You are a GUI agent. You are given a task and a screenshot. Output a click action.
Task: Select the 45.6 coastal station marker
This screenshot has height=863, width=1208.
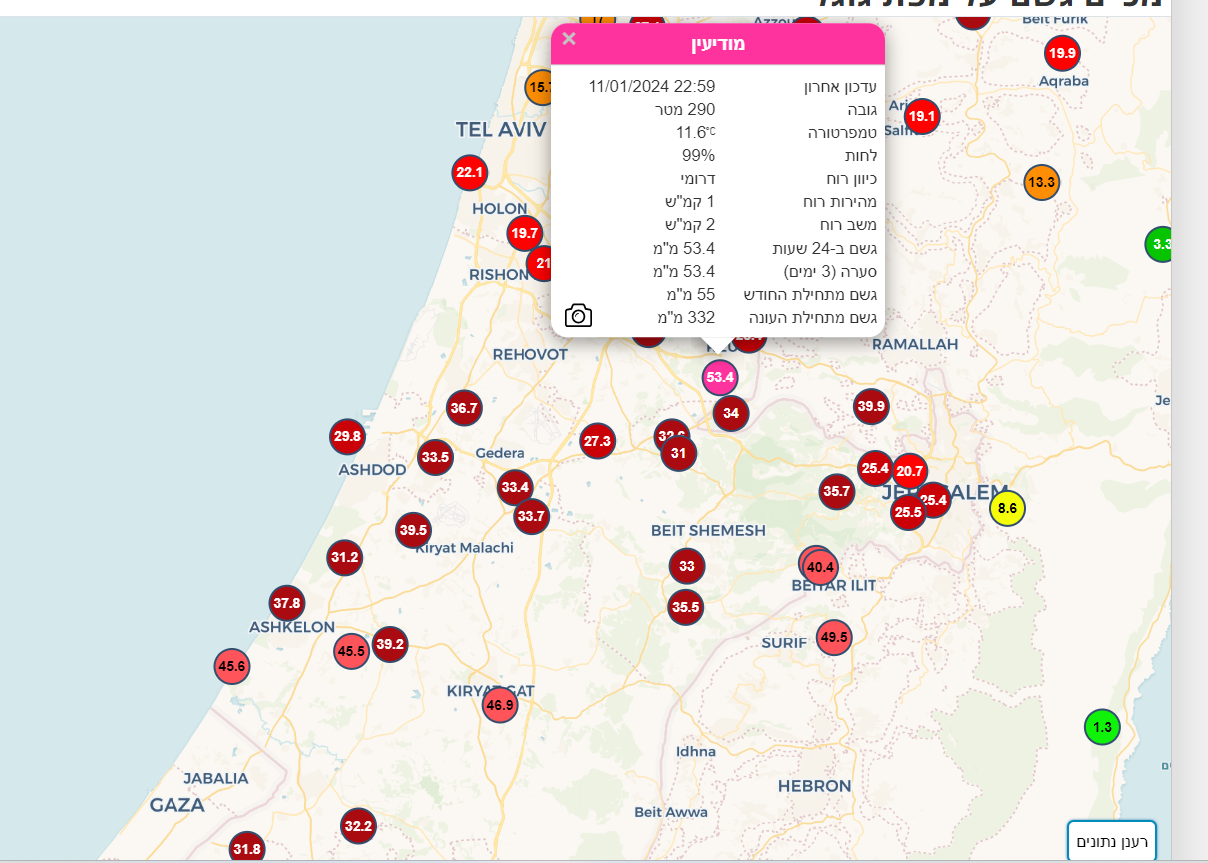[231, 666]
